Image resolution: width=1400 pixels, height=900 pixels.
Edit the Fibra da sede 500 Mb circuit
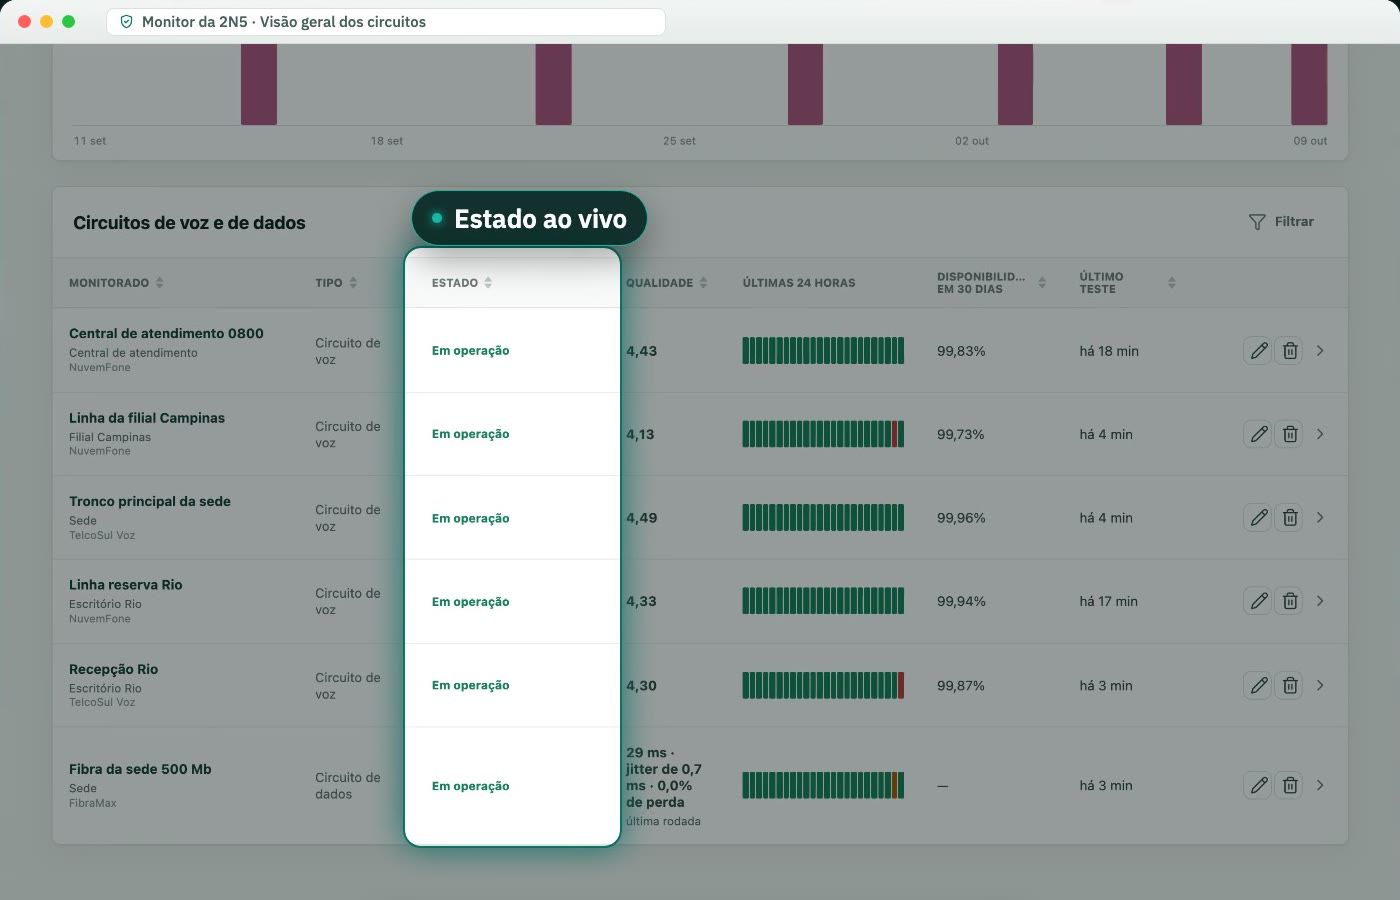(x=1258, y=785)
